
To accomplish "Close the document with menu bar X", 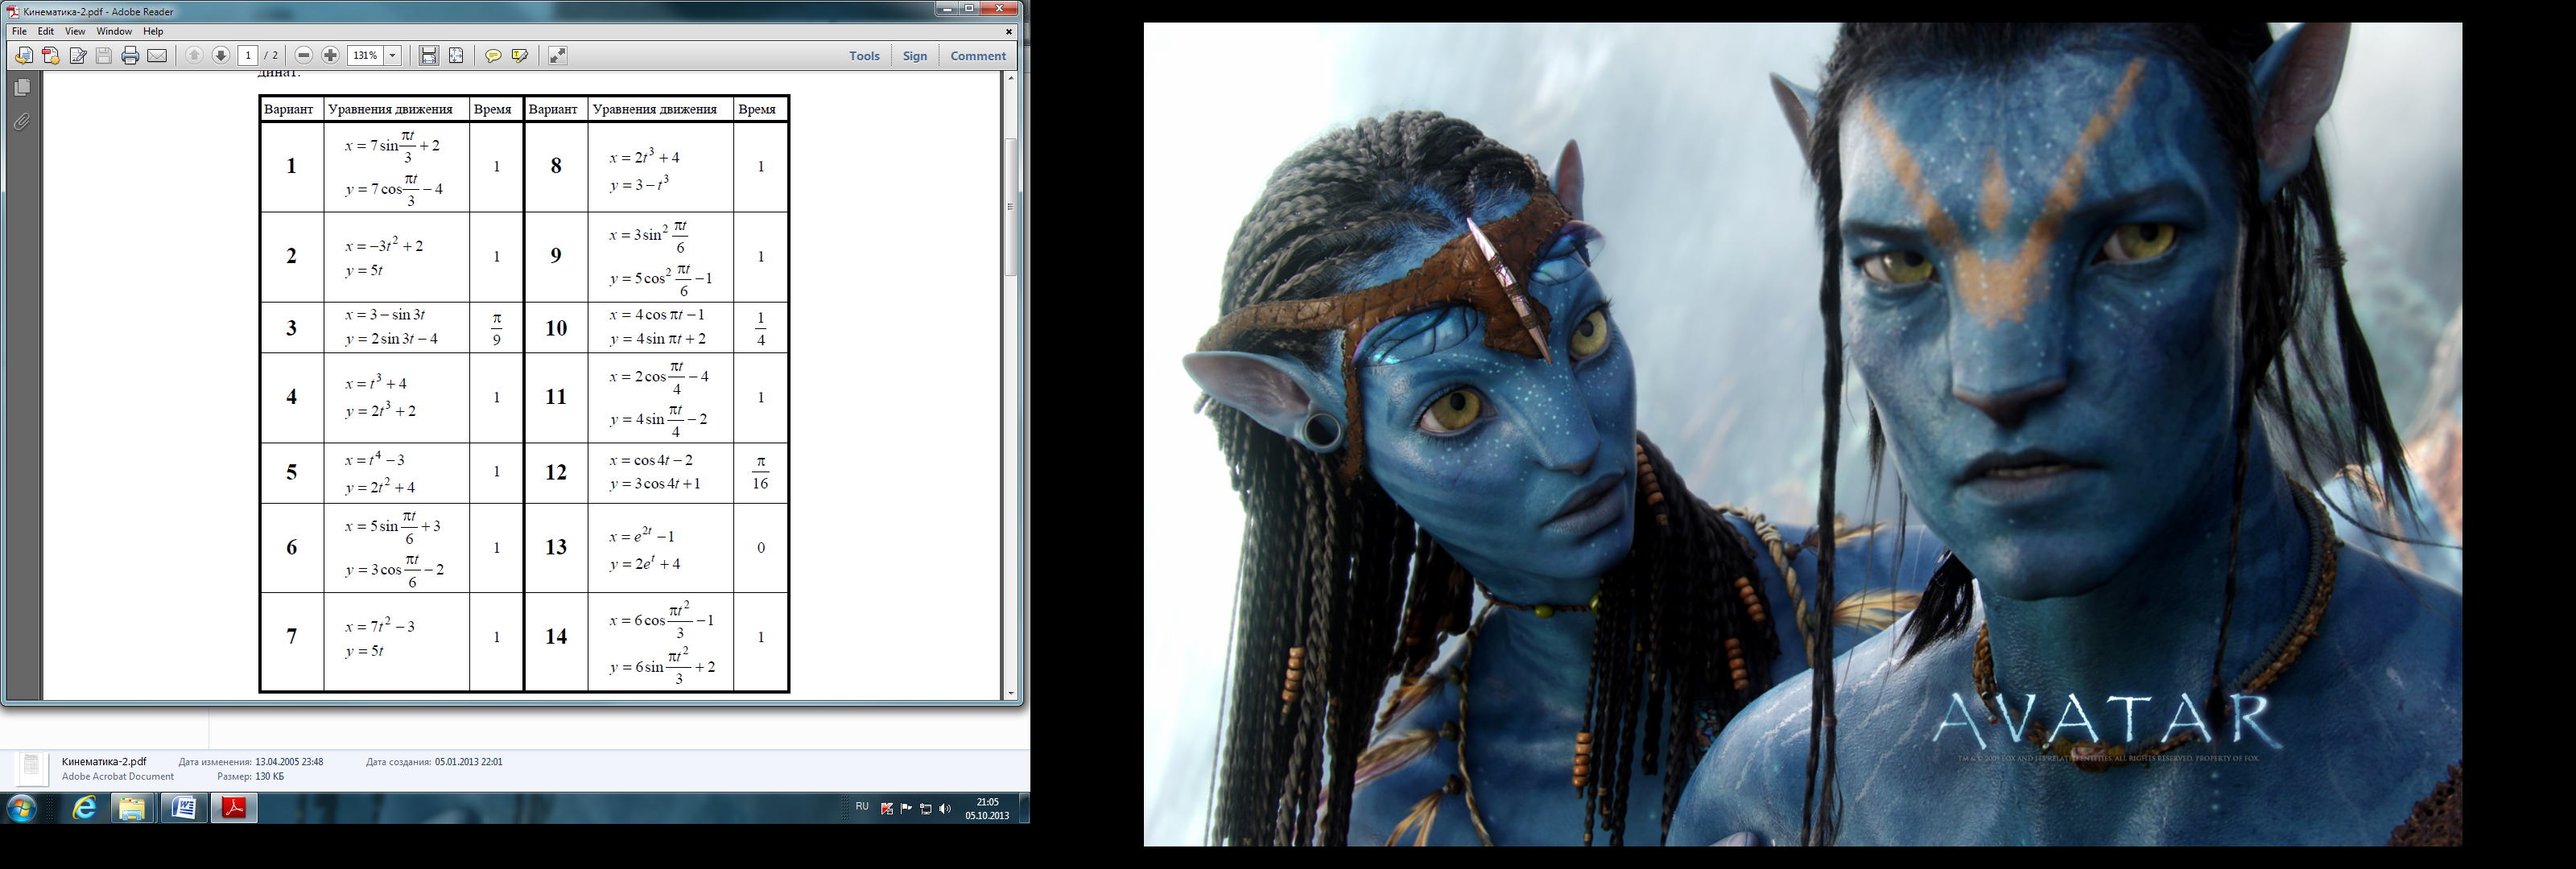I will click(1008, 32).
